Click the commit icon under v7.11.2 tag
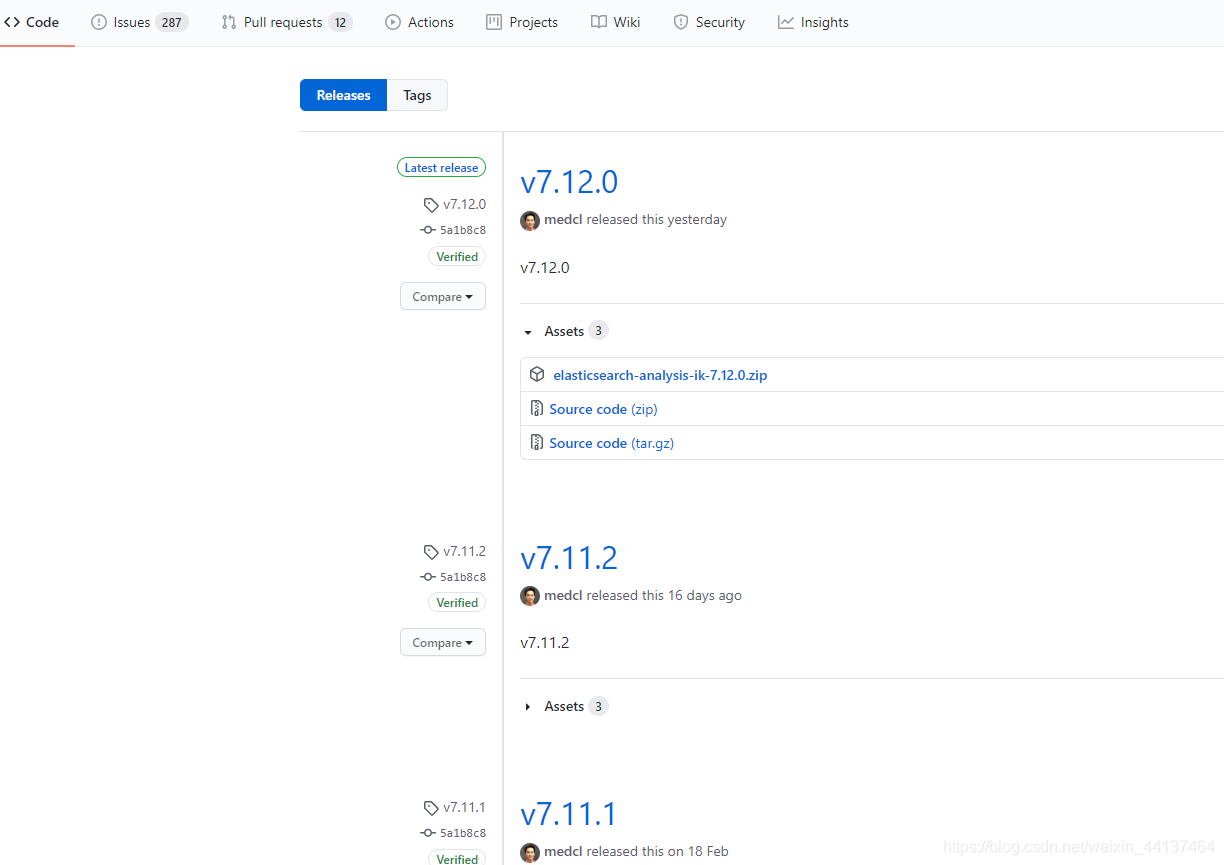This screenshot has height=865, width=1224. [x=428, y=577]
